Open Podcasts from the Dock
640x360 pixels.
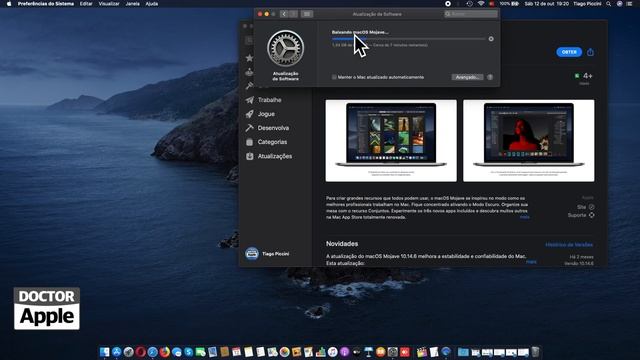344,352
